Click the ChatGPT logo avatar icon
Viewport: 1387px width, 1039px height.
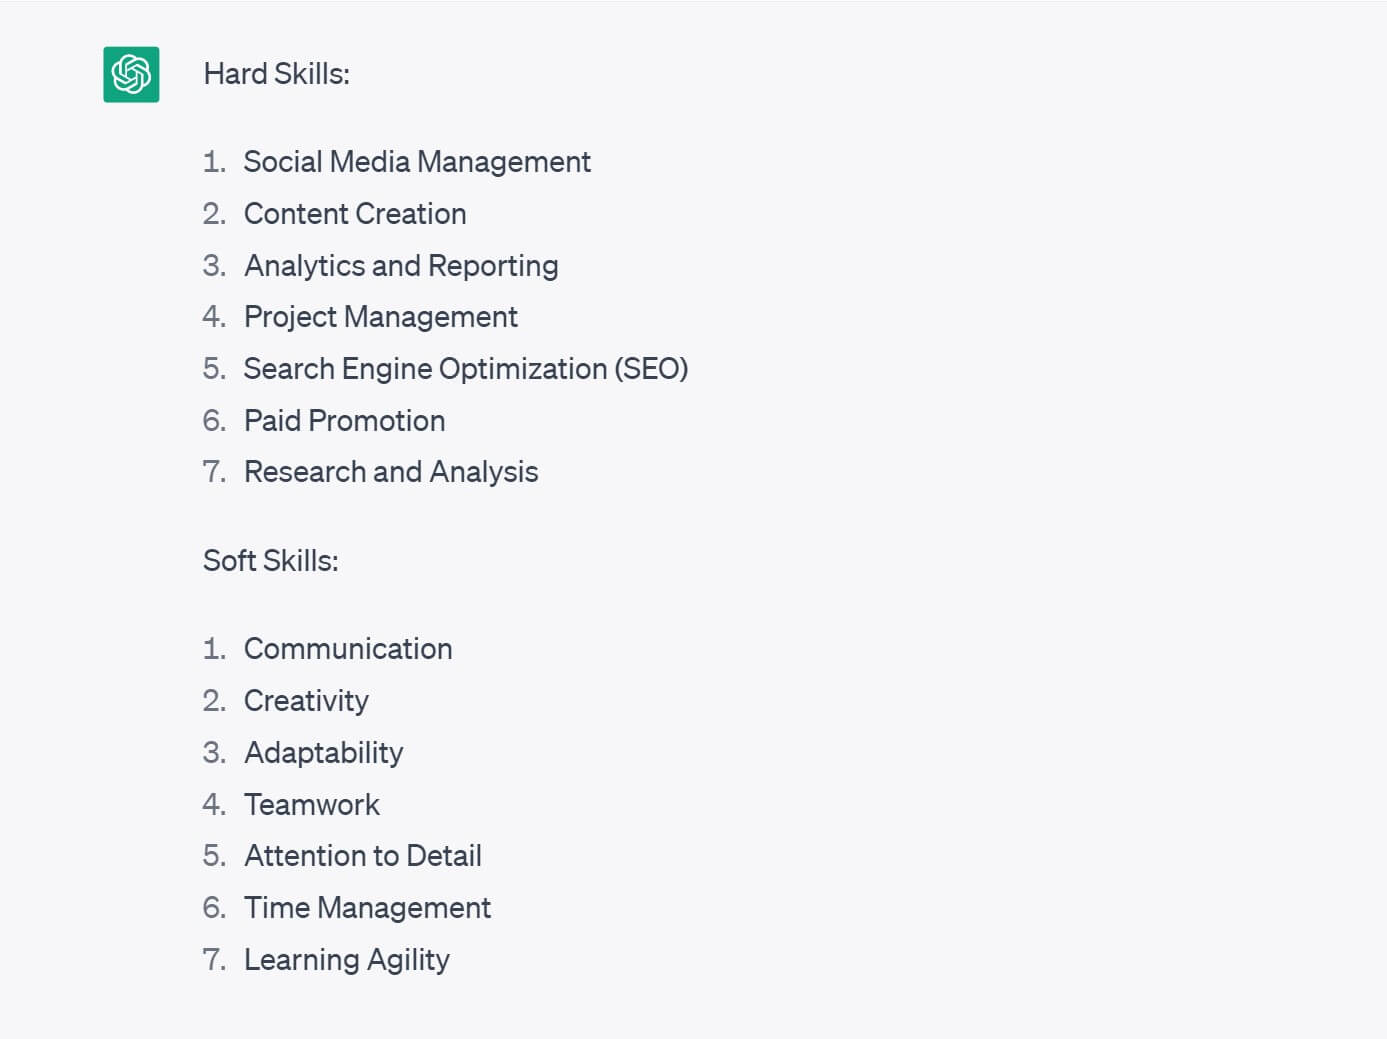pos(131,74)
